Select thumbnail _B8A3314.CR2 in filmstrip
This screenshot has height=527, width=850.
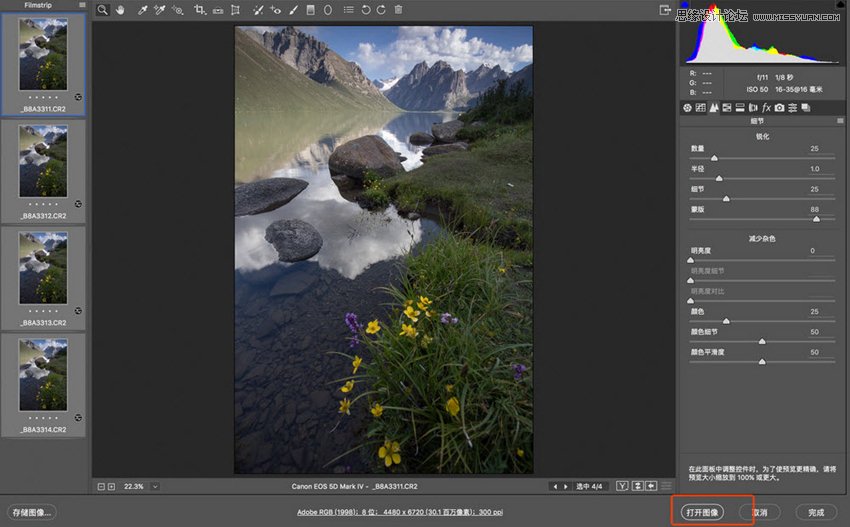43,385
